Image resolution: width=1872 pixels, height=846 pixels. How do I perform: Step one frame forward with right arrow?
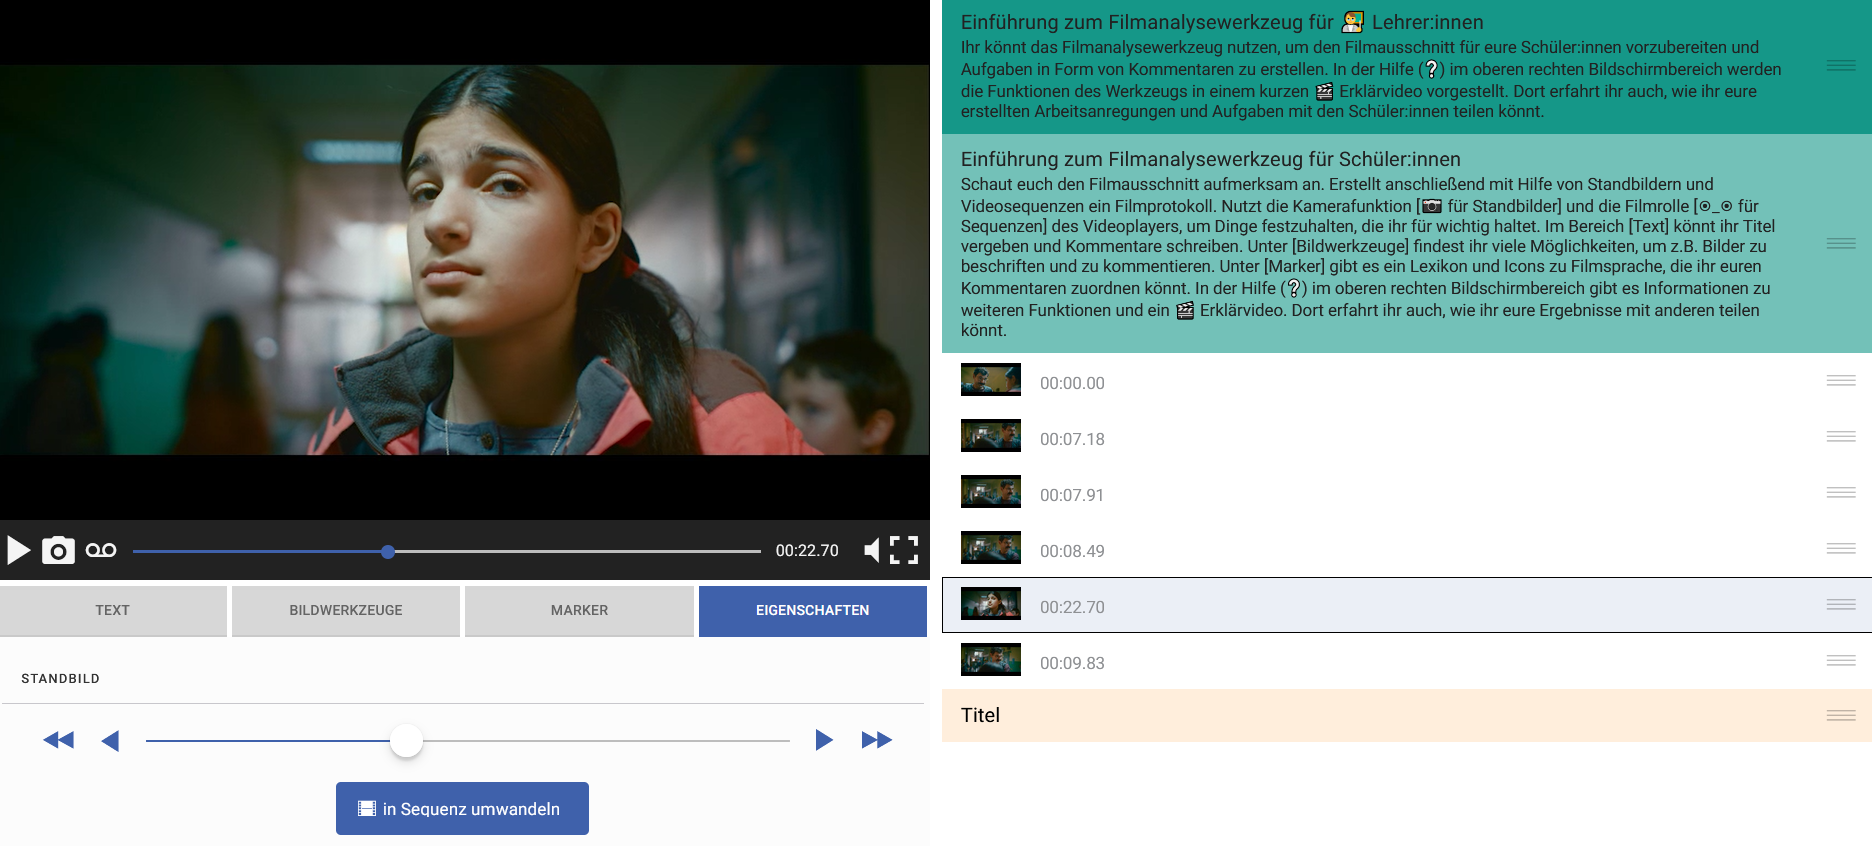pos(823,740)
